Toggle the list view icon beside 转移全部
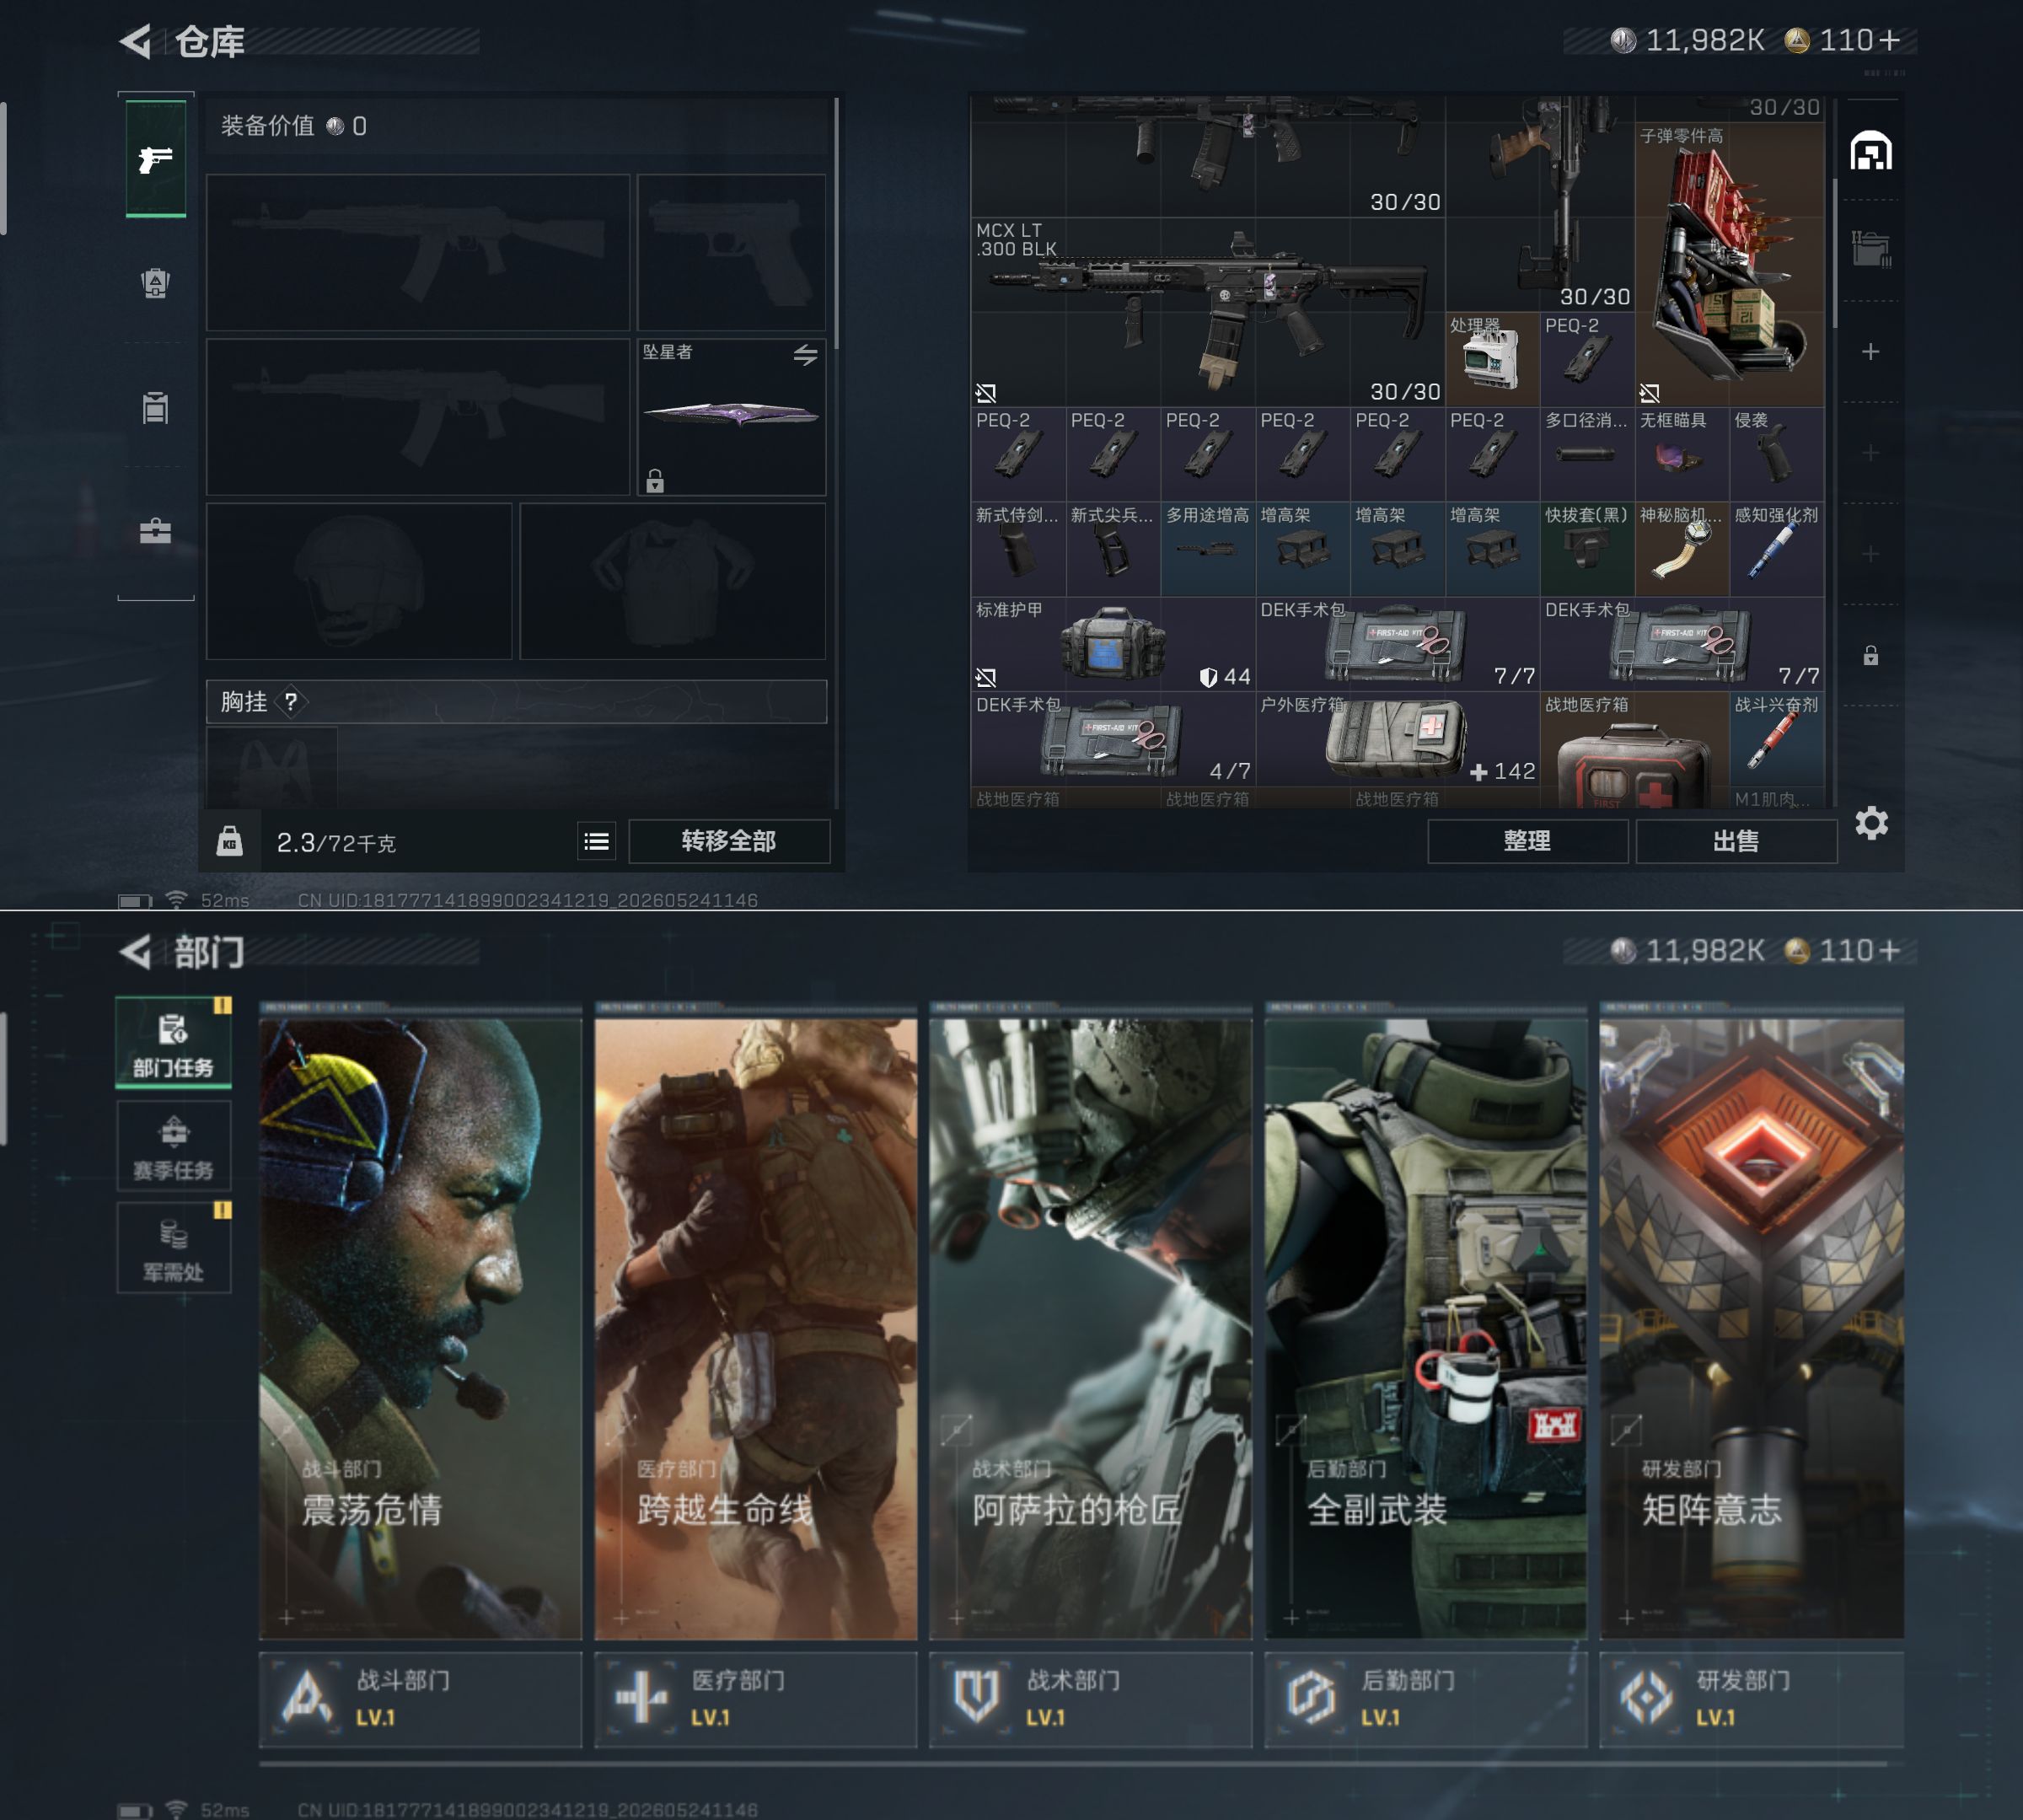 597,841
